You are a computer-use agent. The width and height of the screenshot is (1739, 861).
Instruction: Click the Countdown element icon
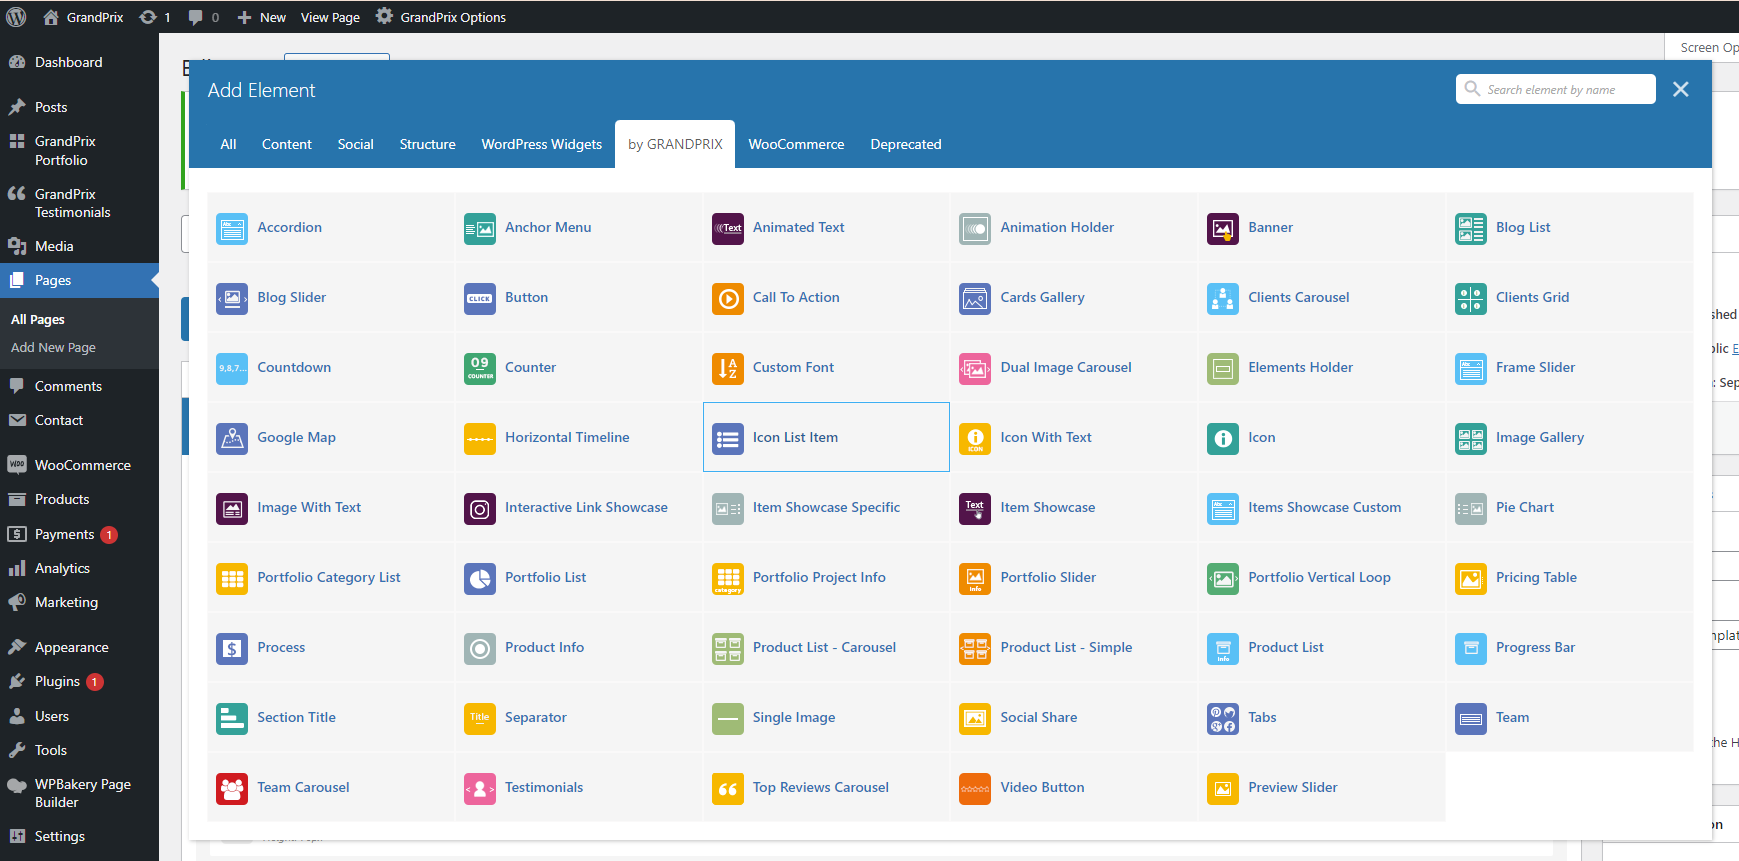coord(232,369)
